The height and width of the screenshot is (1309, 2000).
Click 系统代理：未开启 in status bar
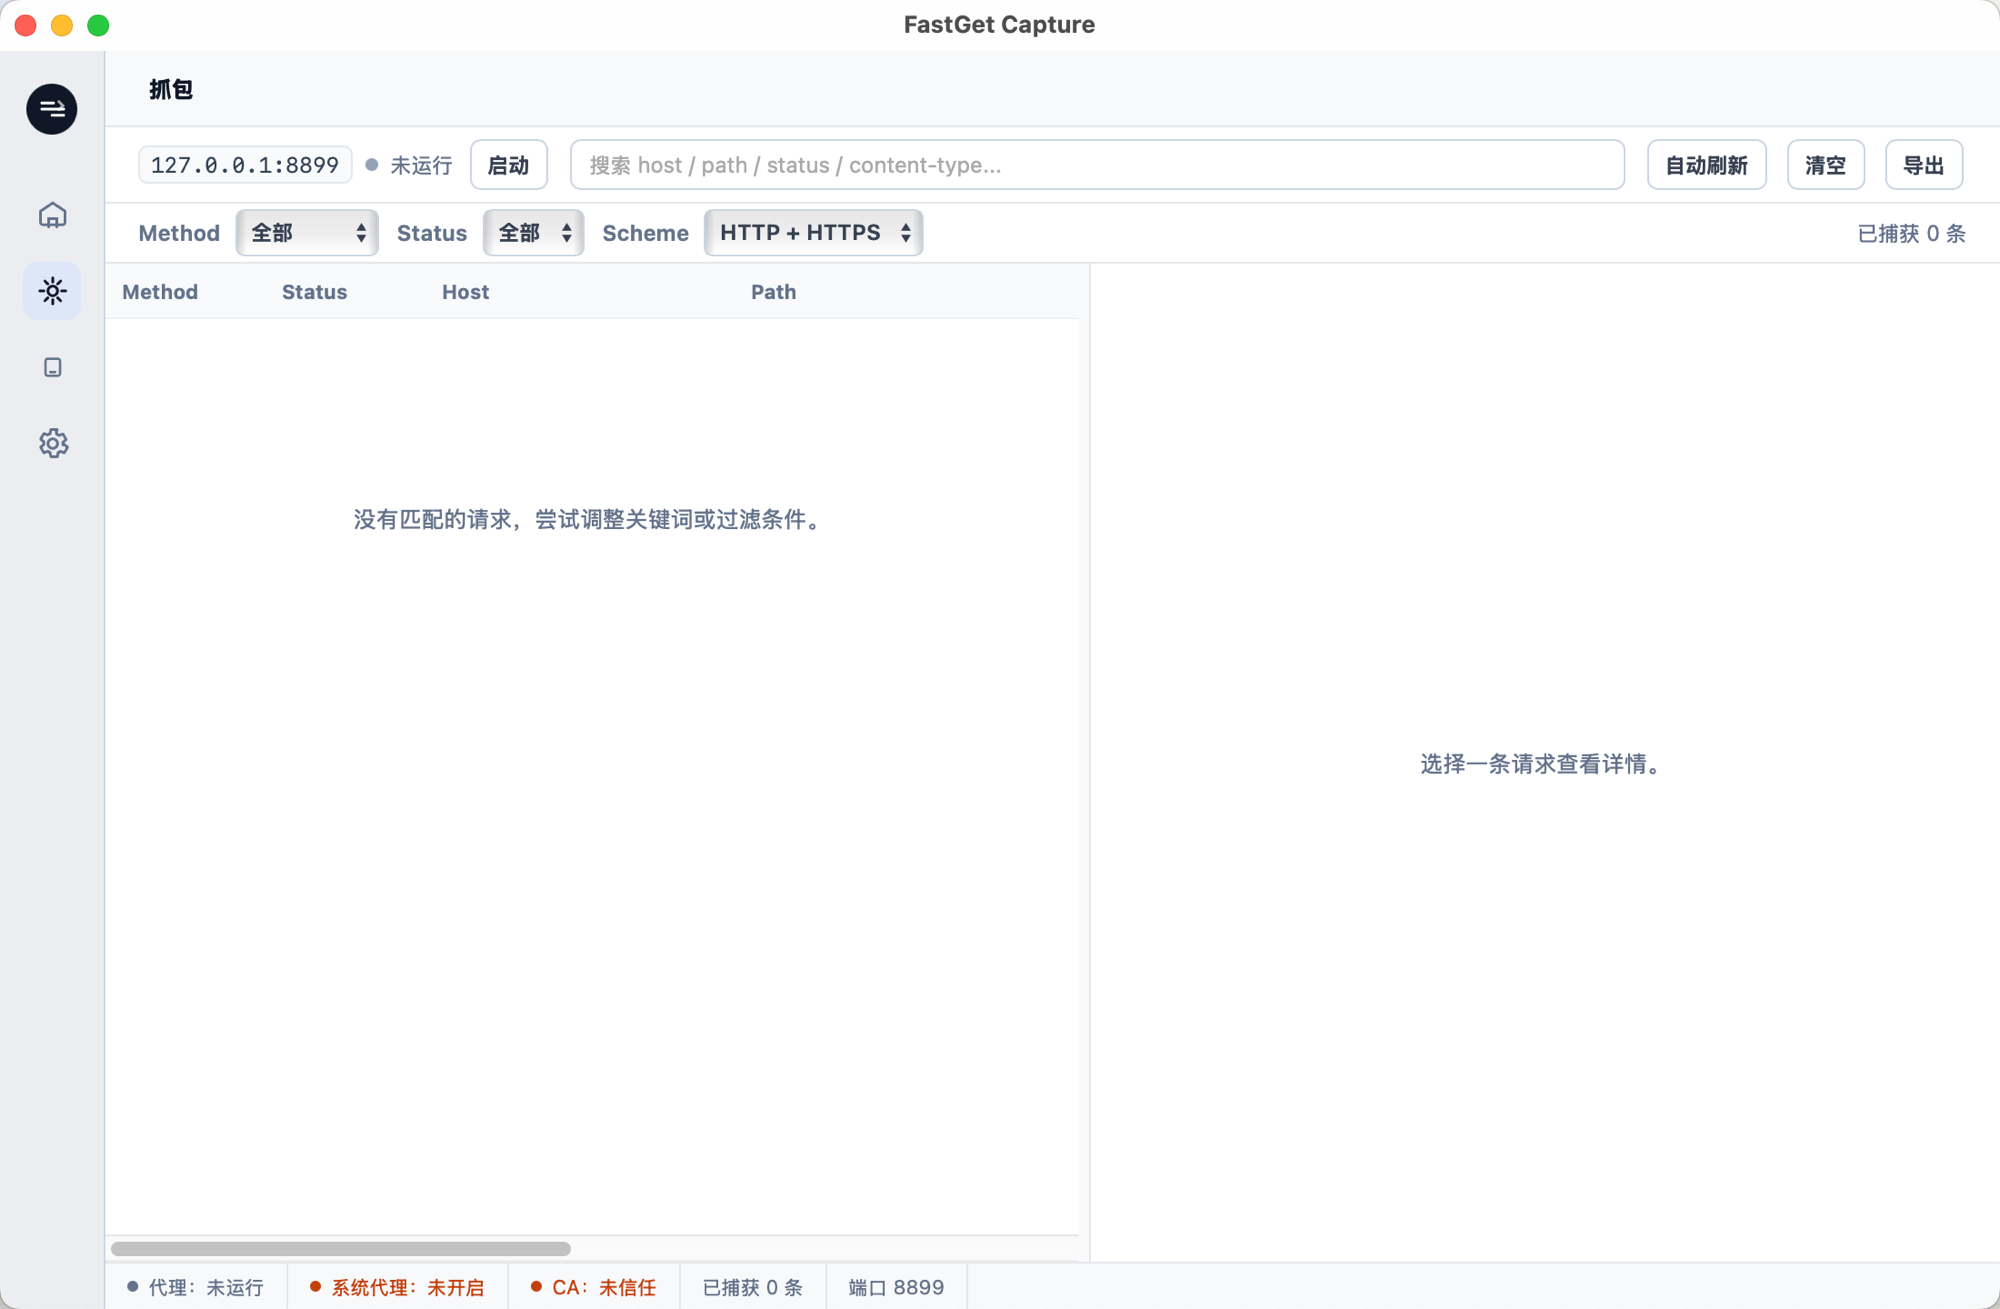pyautogui.click(x=398, y=1288)
